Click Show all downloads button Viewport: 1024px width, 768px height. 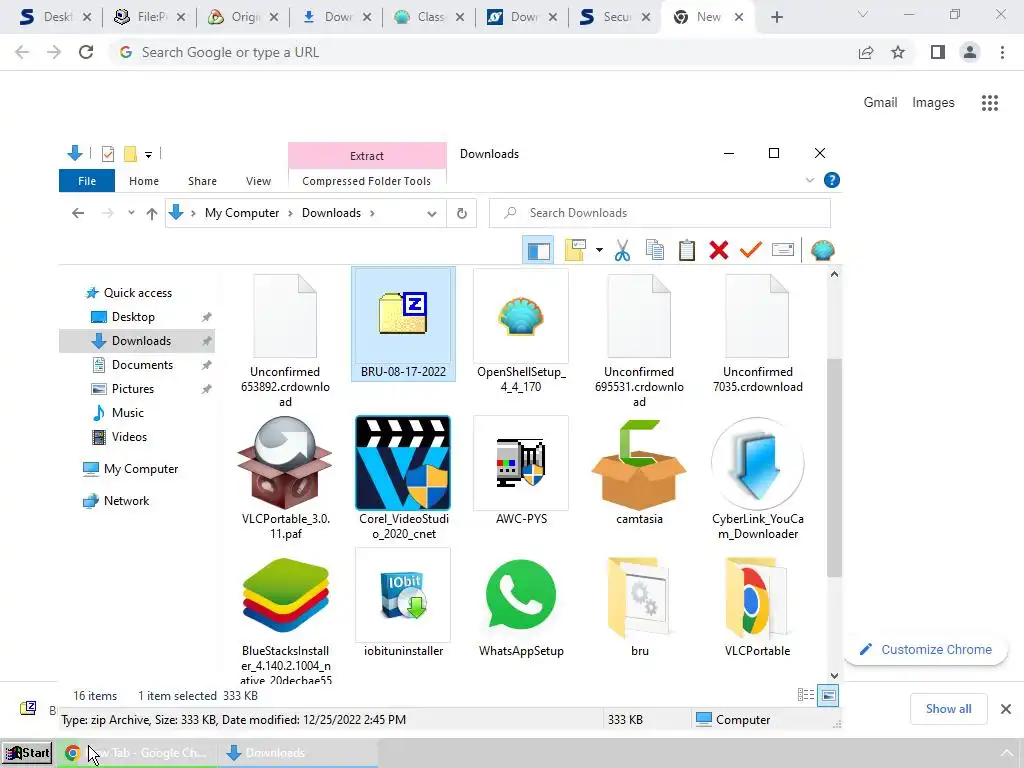(948, 709)
